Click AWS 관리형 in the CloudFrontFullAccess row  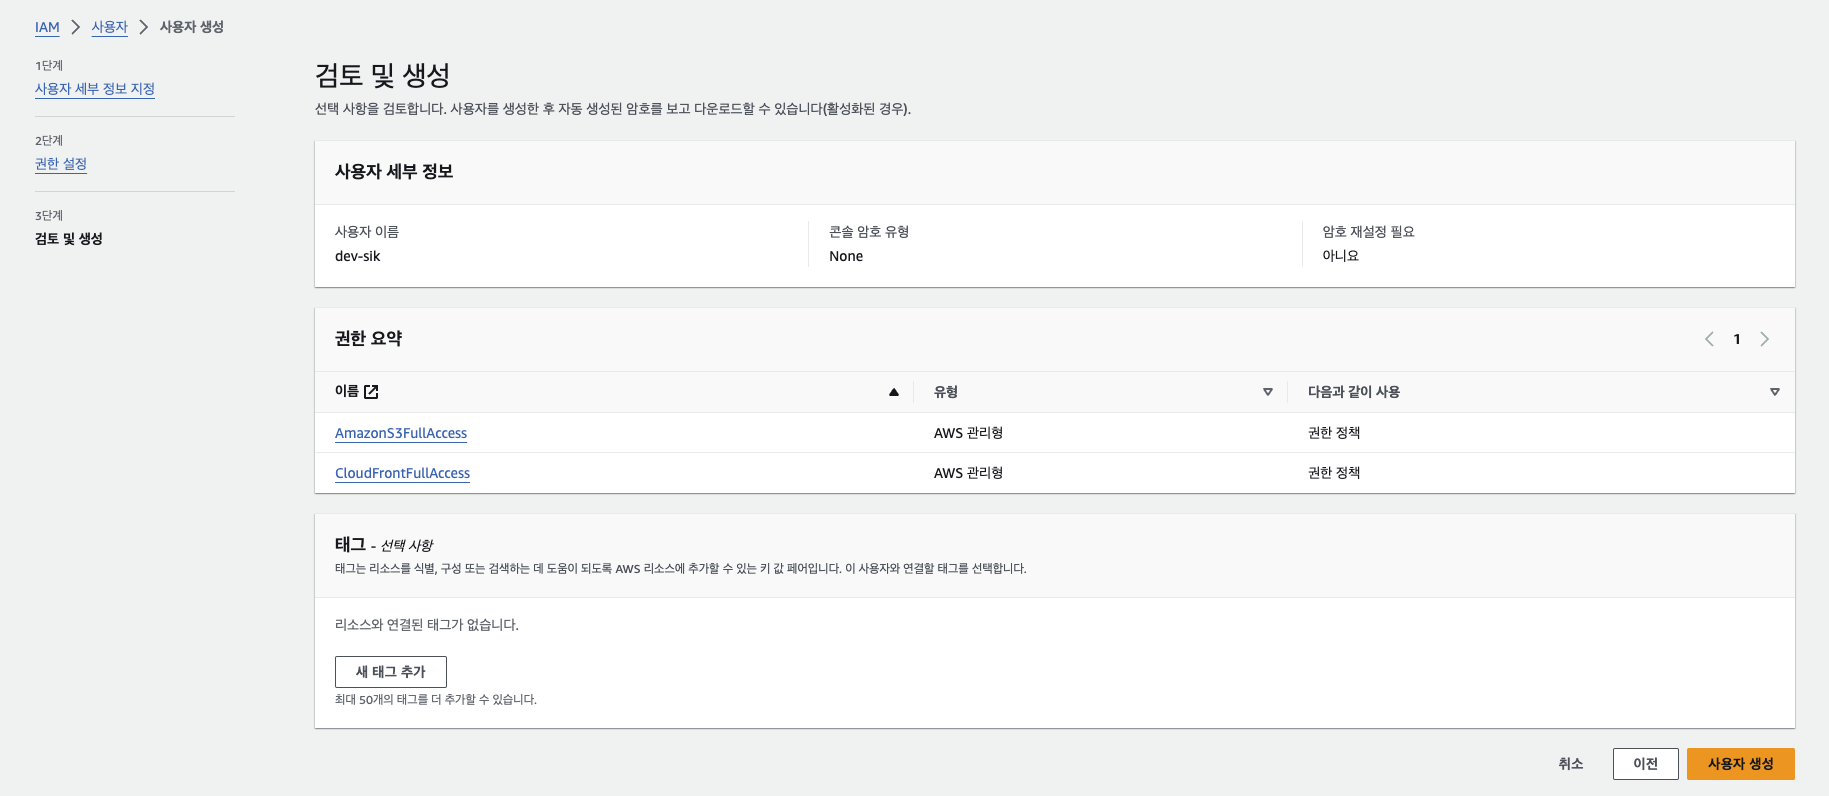969,473
